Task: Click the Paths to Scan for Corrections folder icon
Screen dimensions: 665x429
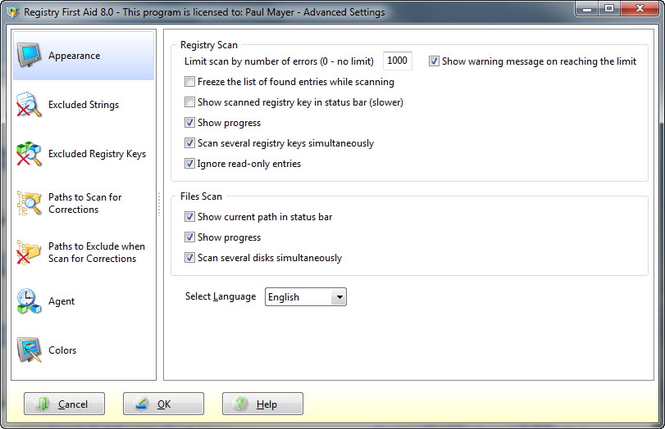Action: coord(29,203)
